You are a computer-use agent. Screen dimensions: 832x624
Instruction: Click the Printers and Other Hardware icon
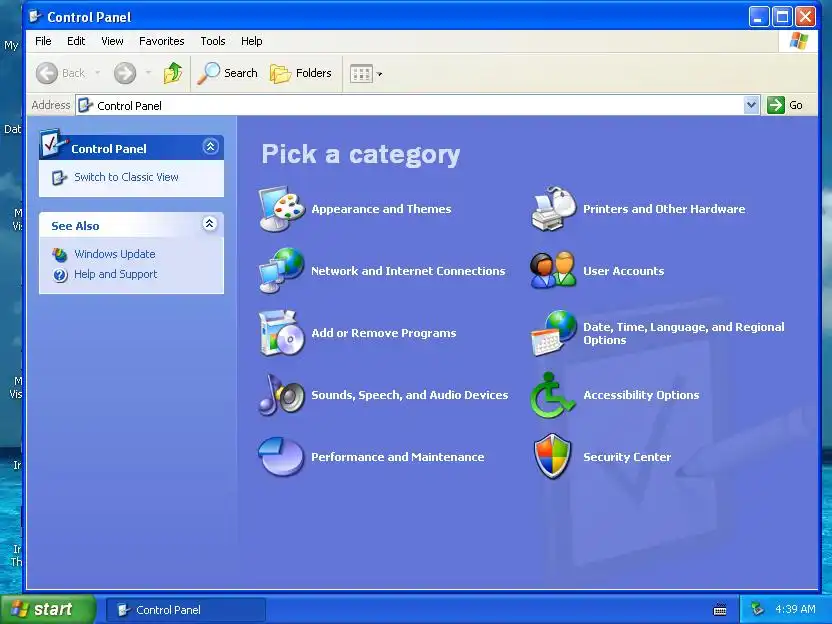coord(553,209)
